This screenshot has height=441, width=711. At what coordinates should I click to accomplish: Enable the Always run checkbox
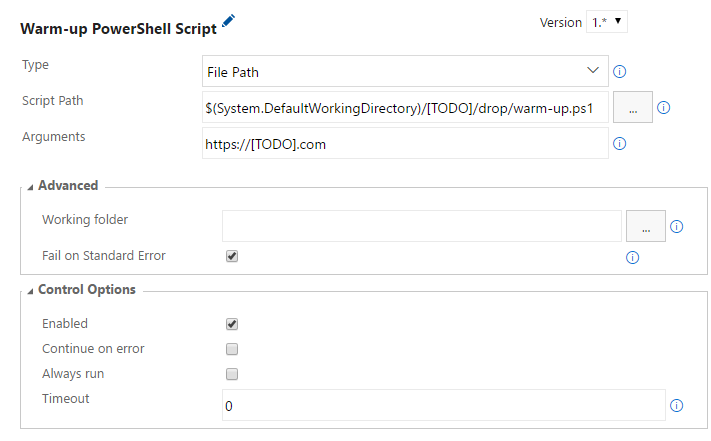[232, 374]
